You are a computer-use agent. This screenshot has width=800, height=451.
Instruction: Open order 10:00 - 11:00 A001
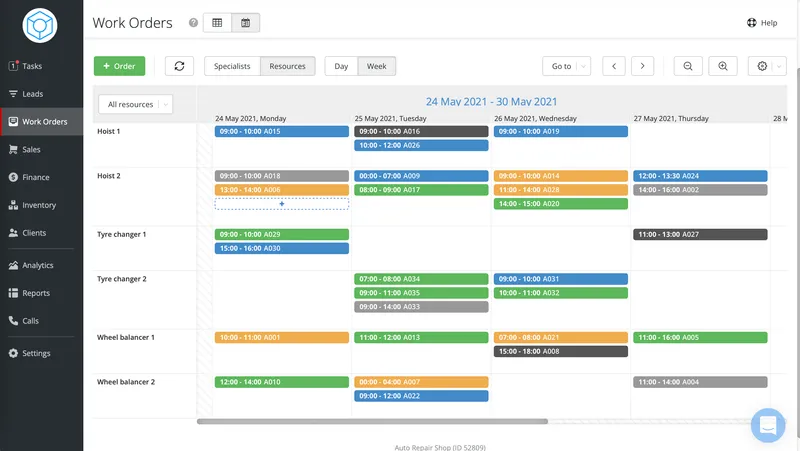(x=282, y=337)
